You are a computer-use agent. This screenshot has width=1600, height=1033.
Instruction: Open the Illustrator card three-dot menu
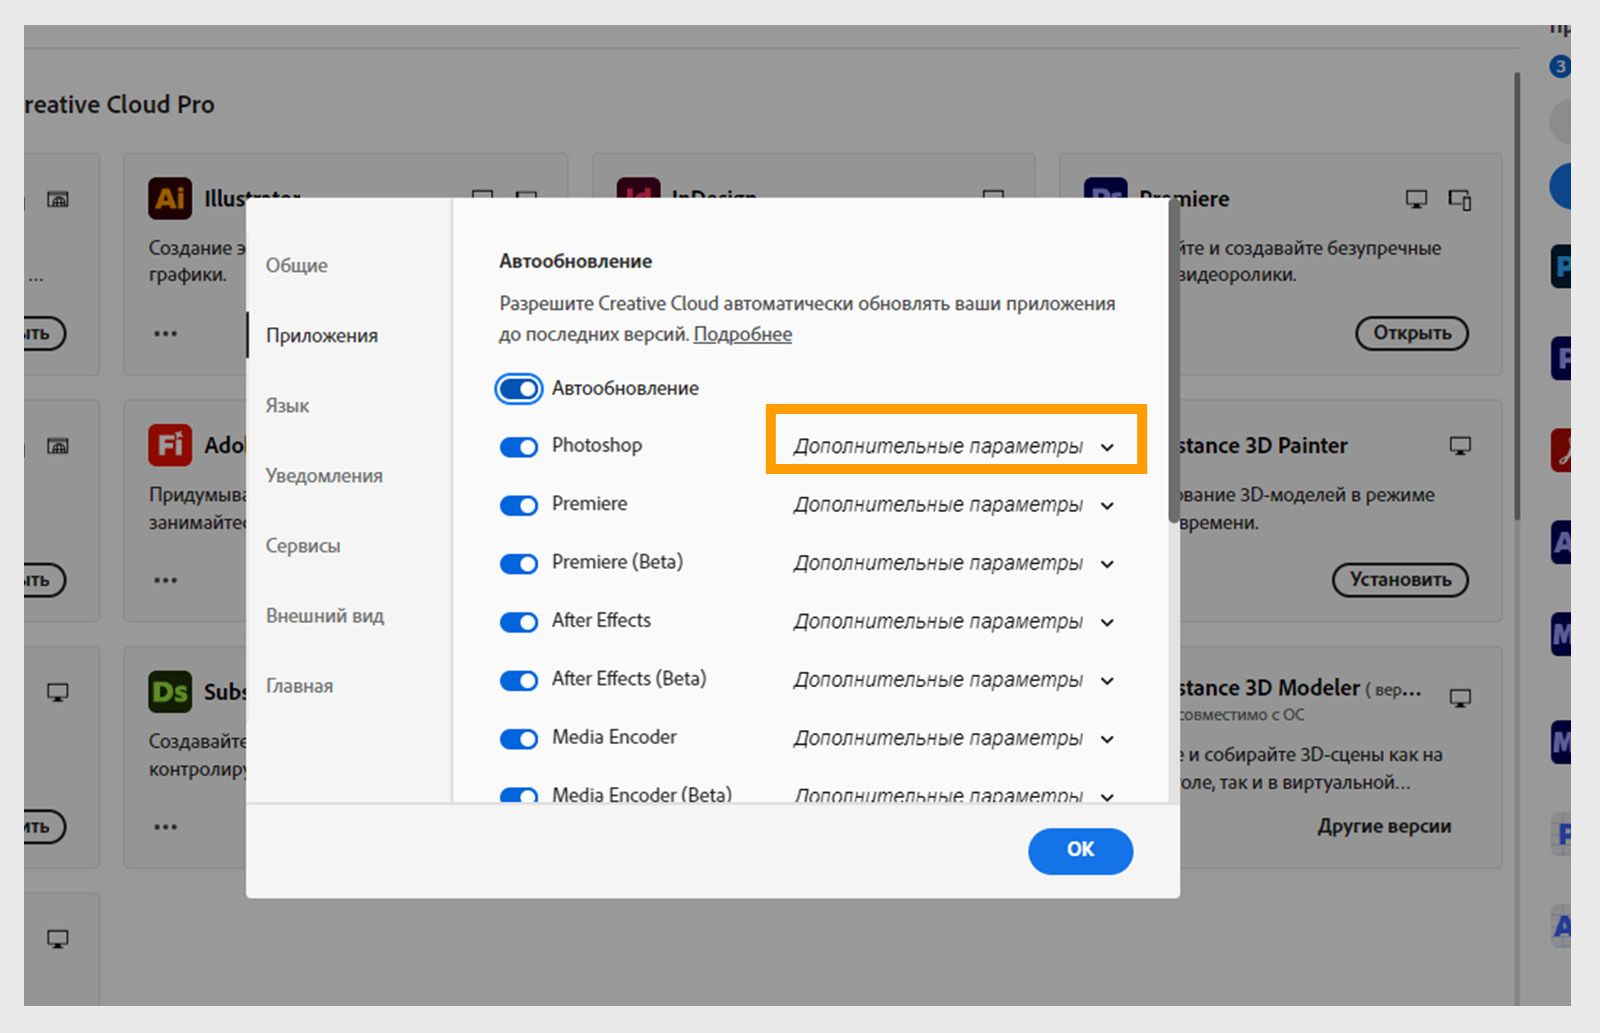166,333
